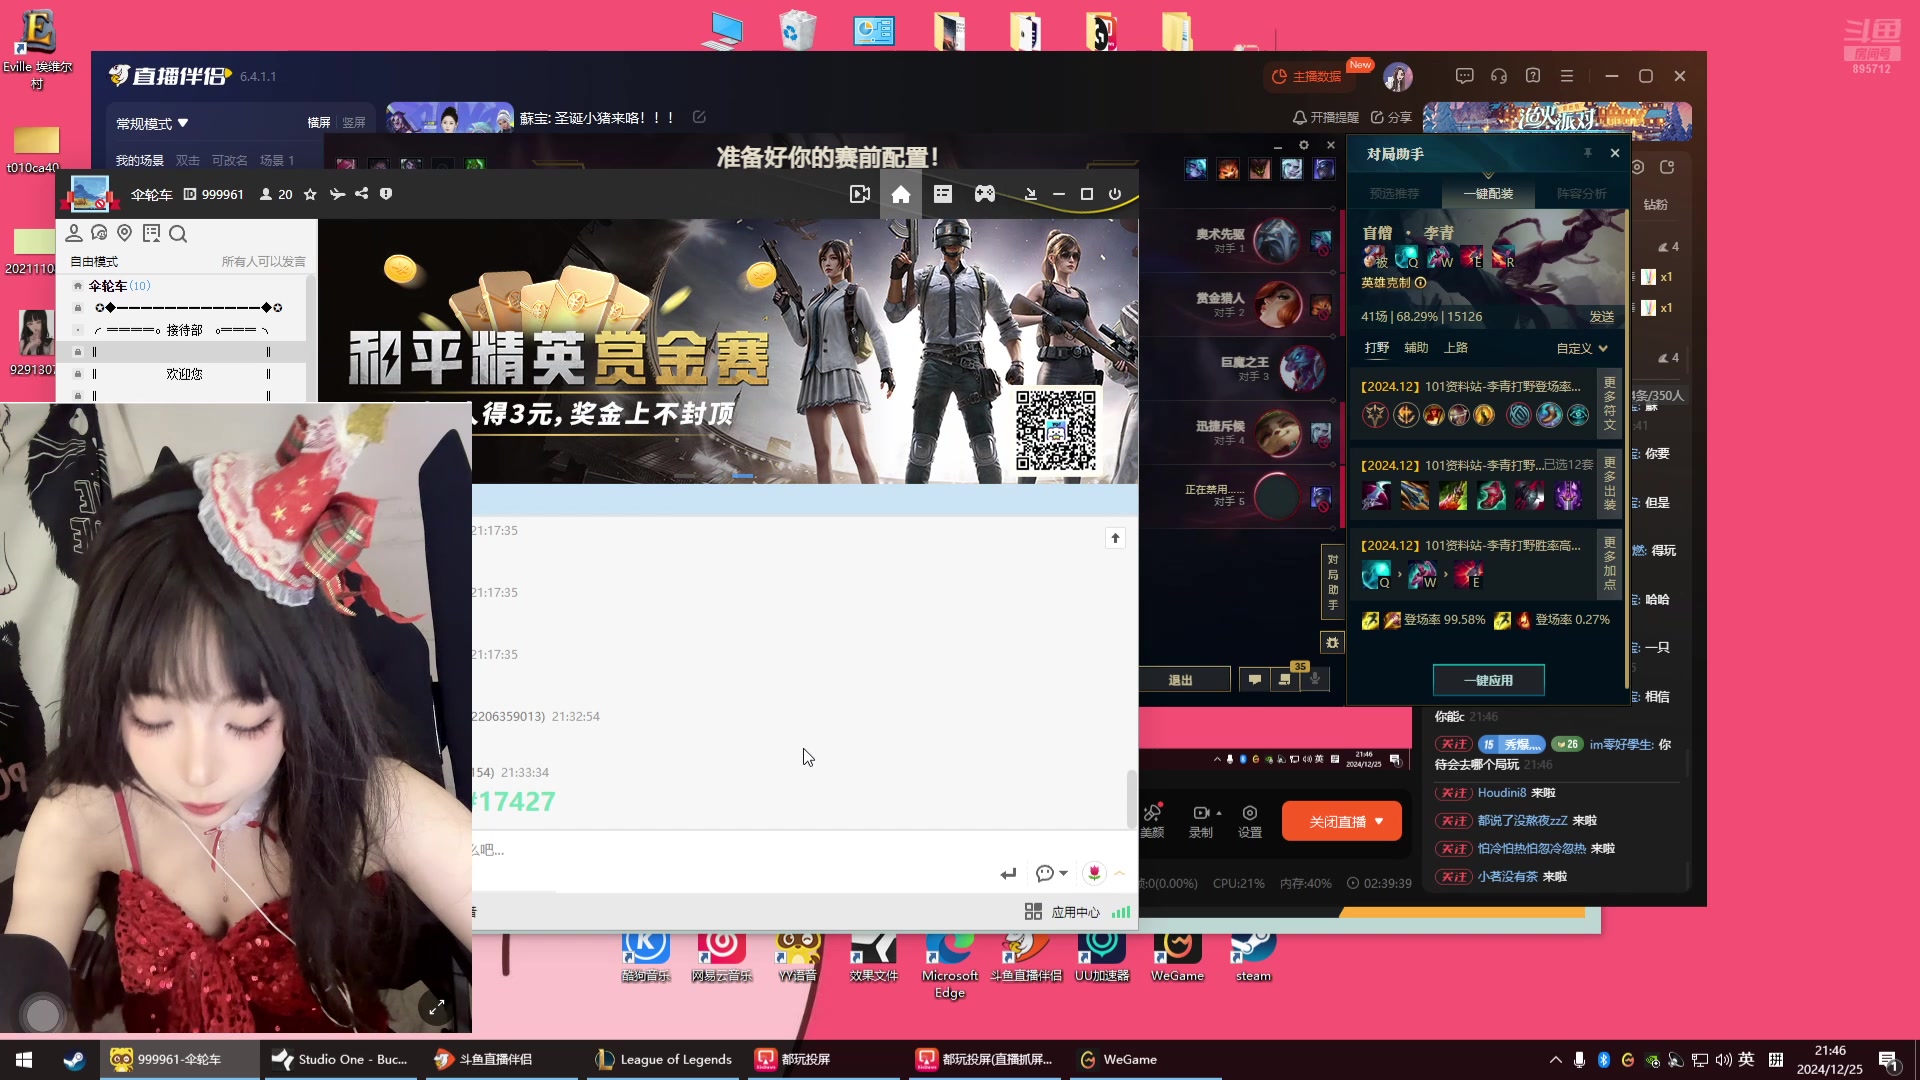
Task: Favorite the channel with the star icon
Action: coord(310,194)
